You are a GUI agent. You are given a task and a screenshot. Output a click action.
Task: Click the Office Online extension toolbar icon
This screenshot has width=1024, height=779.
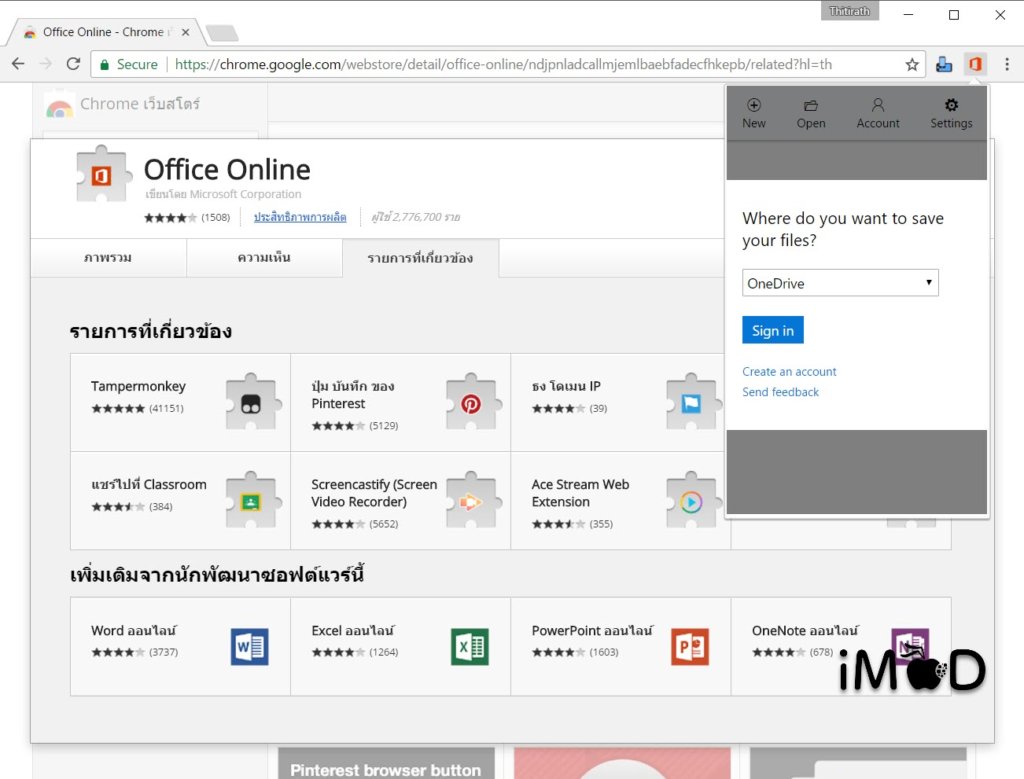[x=975, y=64]
